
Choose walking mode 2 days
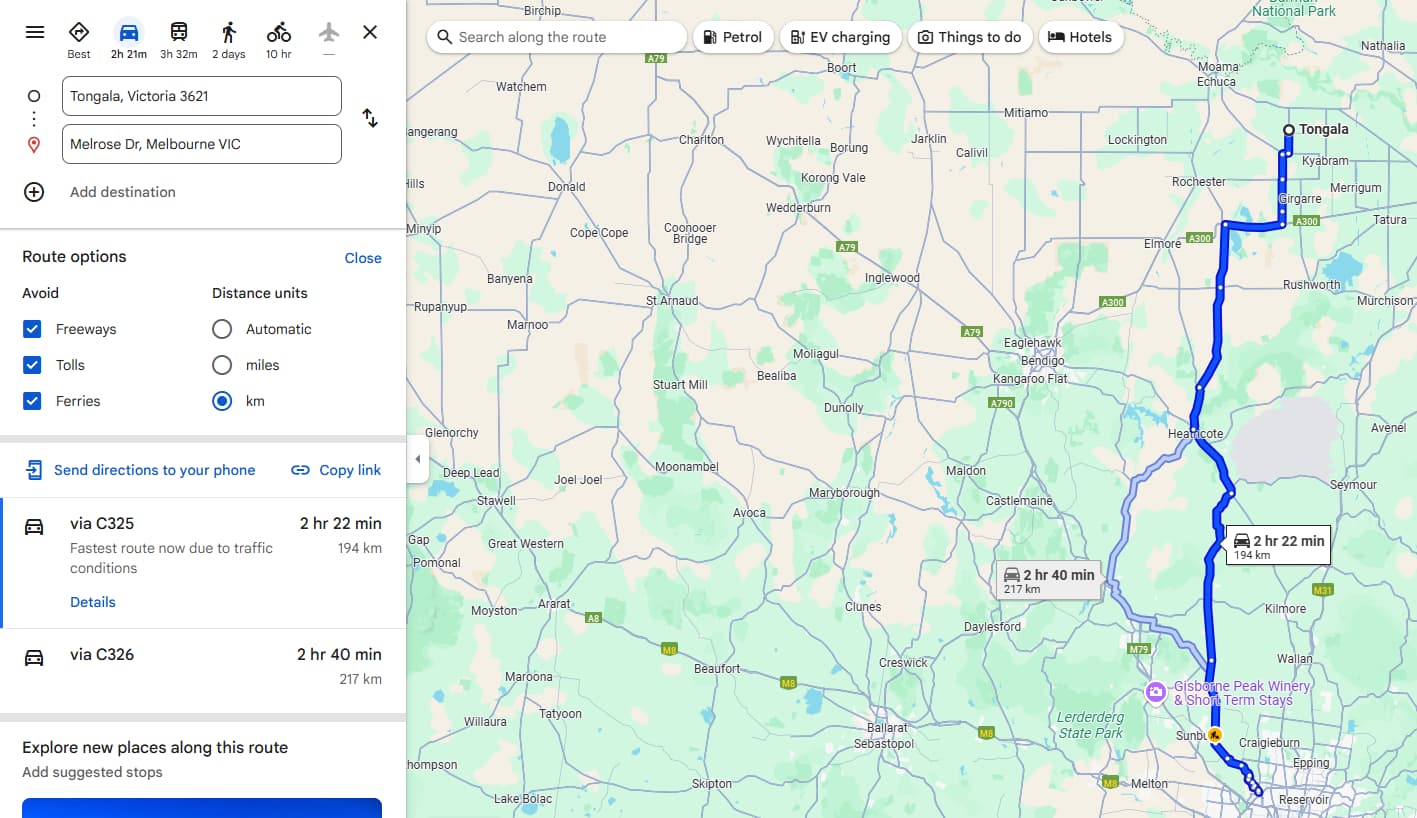[x=229, y=40]
